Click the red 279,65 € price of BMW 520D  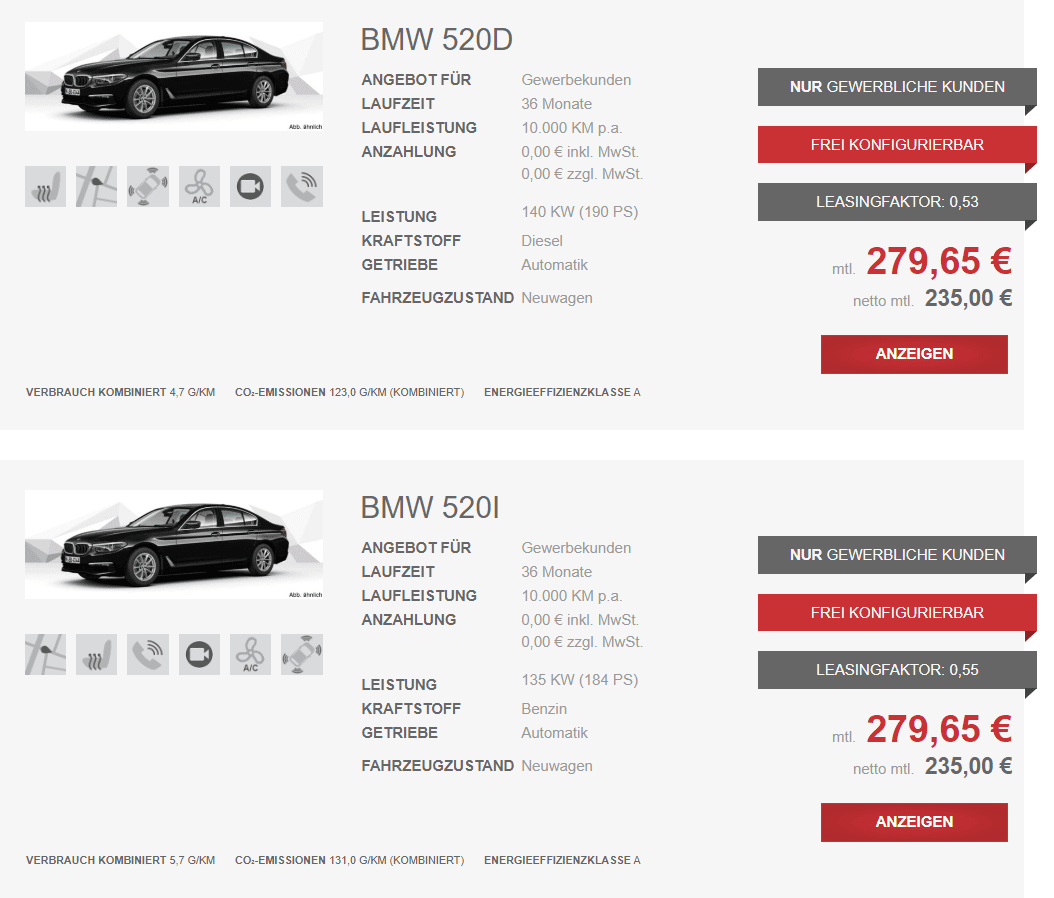939,261
